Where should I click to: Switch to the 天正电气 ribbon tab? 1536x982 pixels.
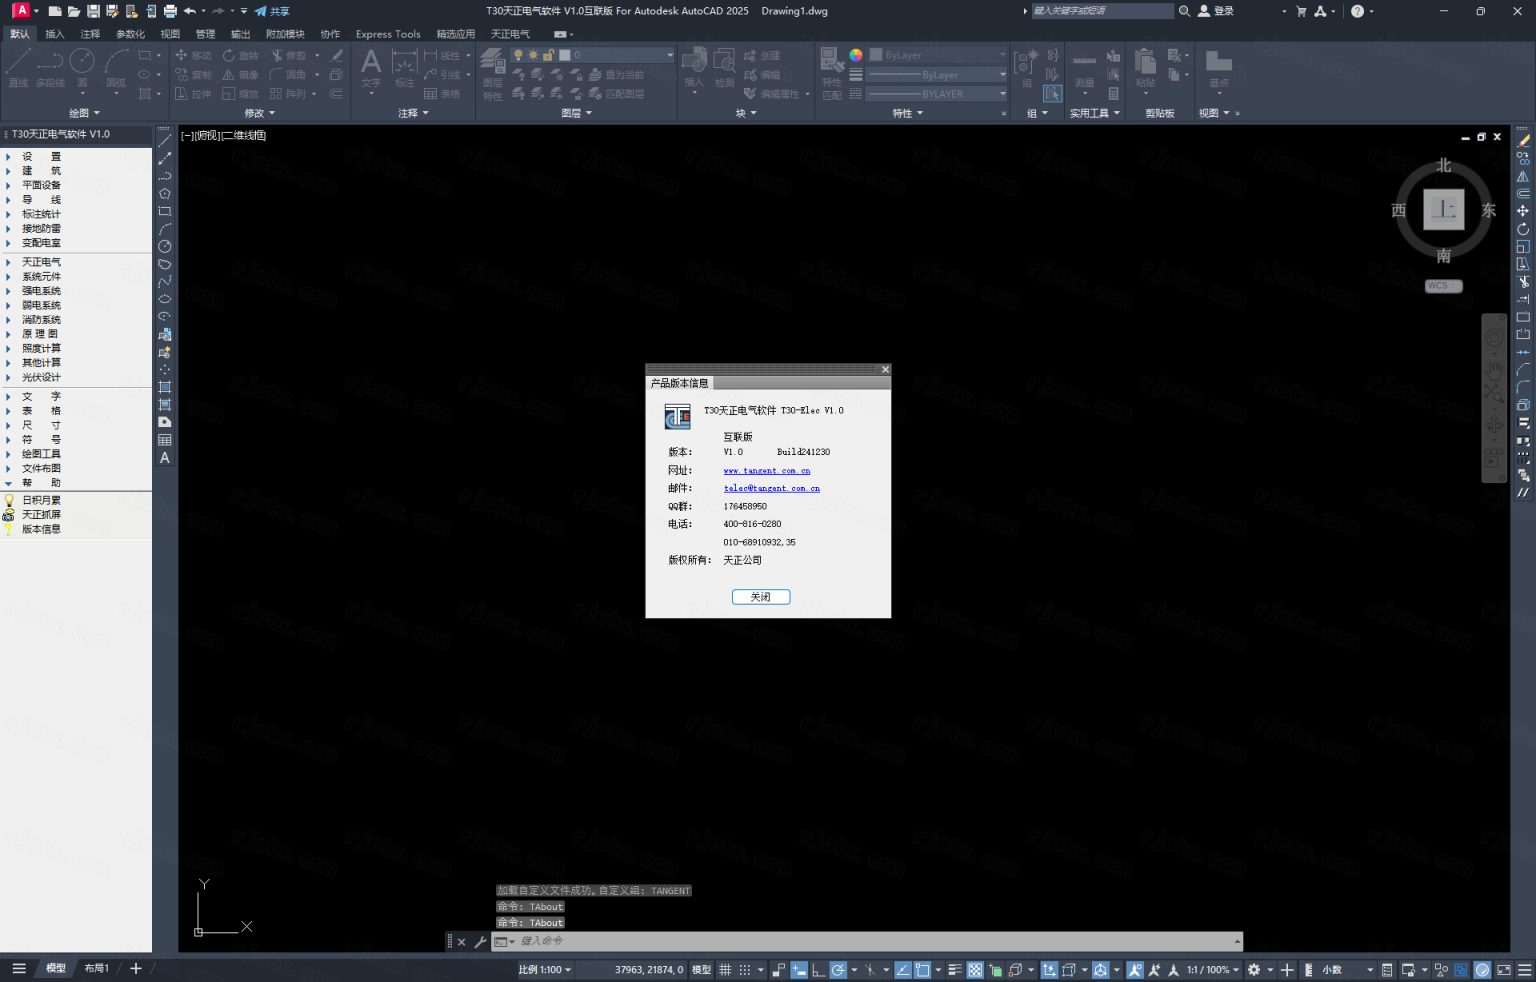(510, 34)
